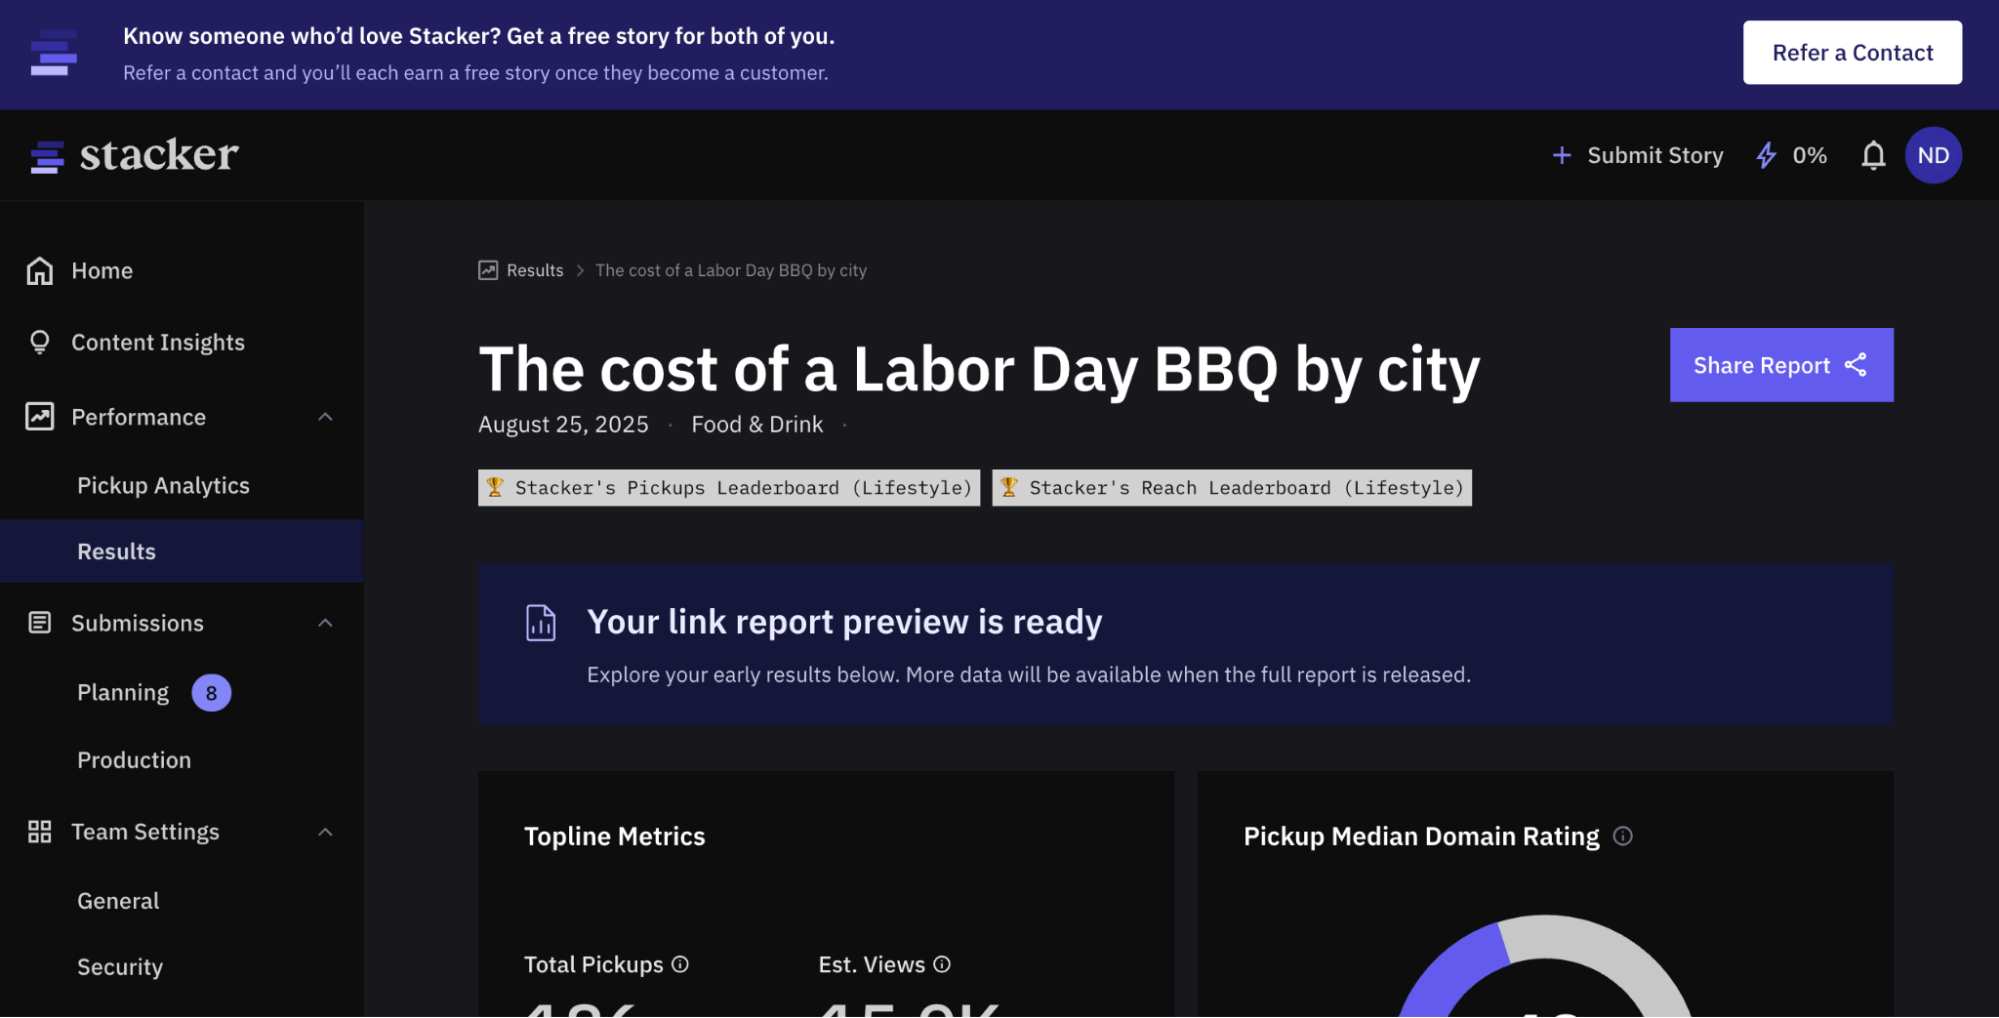
Task: Click the Performance chart icon in sidebar
Action: pyautogui.click(x=39, y=417)
